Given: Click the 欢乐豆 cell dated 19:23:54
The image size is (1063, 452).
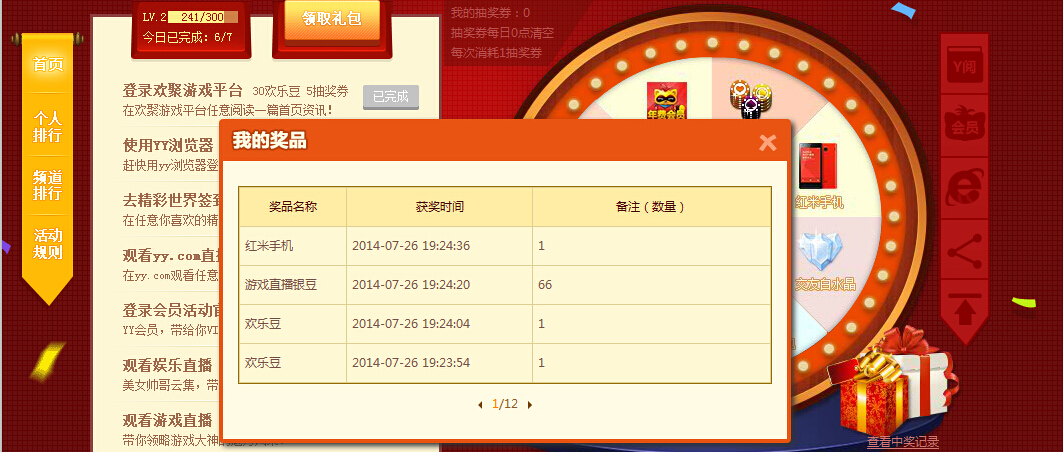Looking at the screenshot, I should tap(293, 363).
